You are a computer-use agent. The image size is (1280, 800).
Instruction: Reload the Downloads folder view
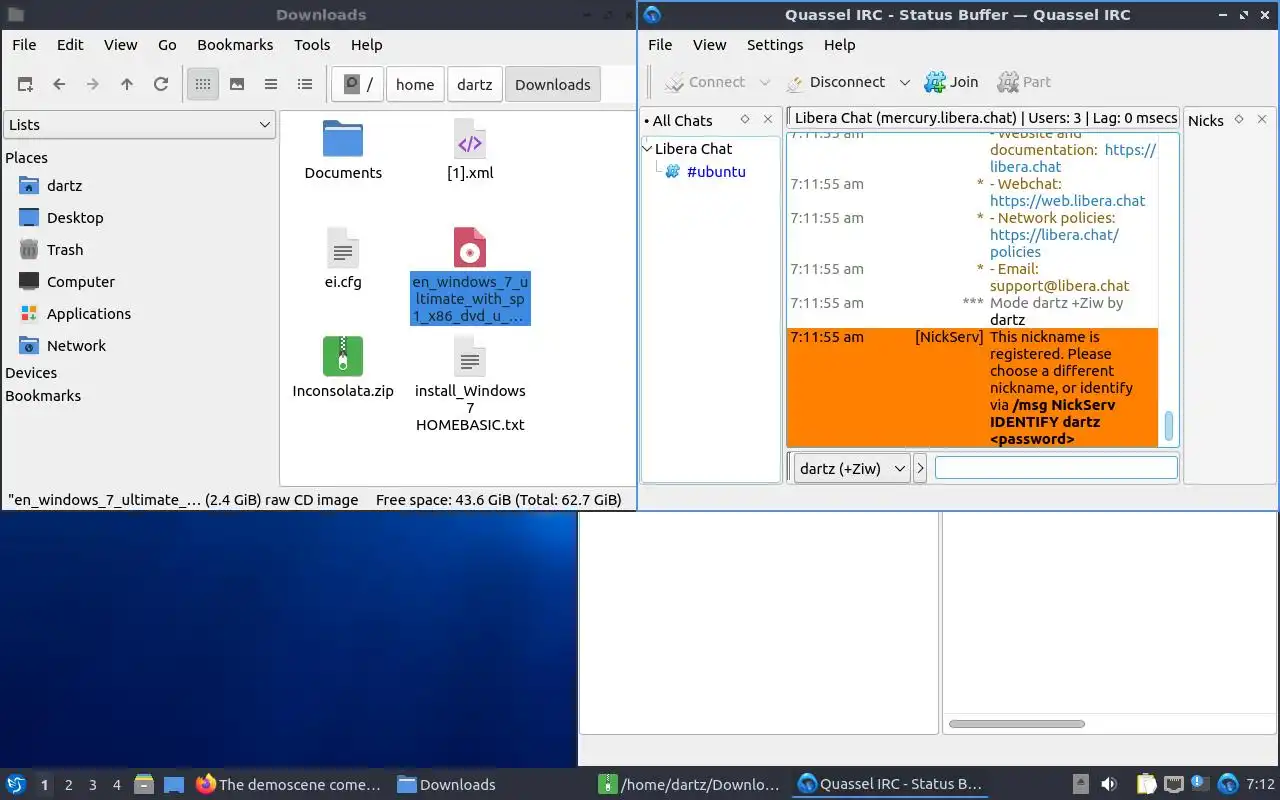point(161,85)
